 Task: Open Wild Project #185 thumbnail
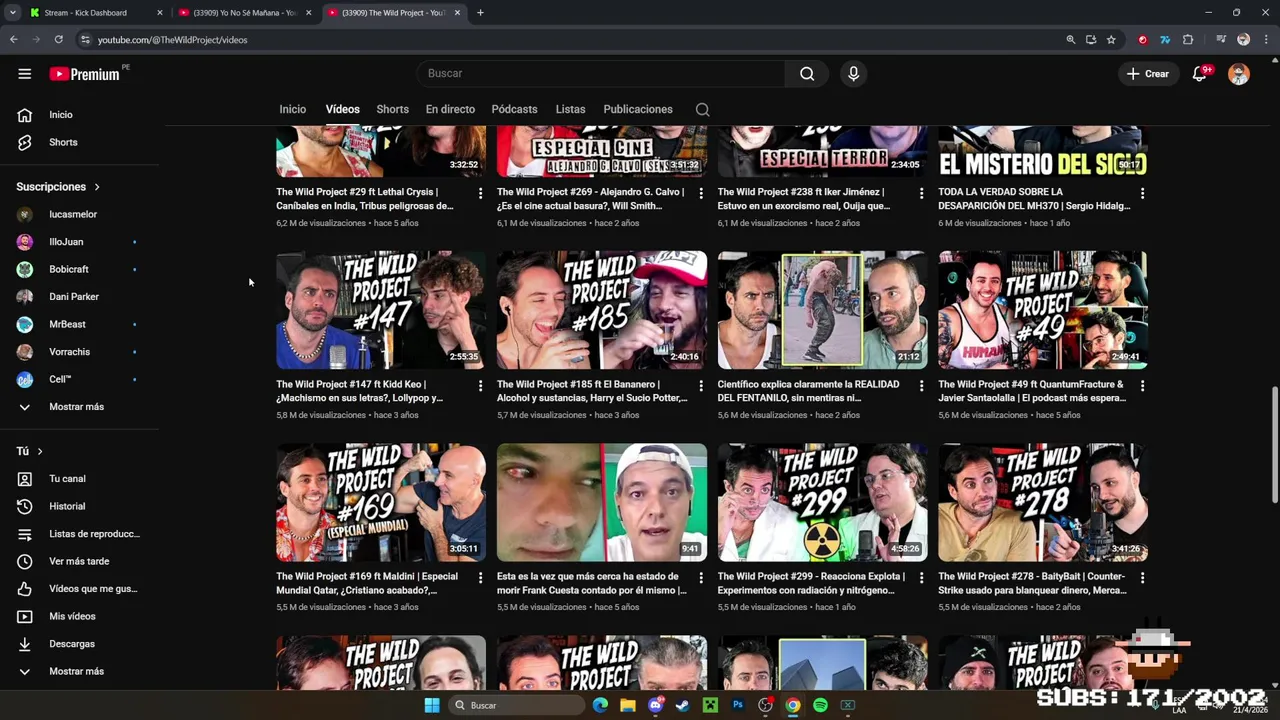[602, 310]
